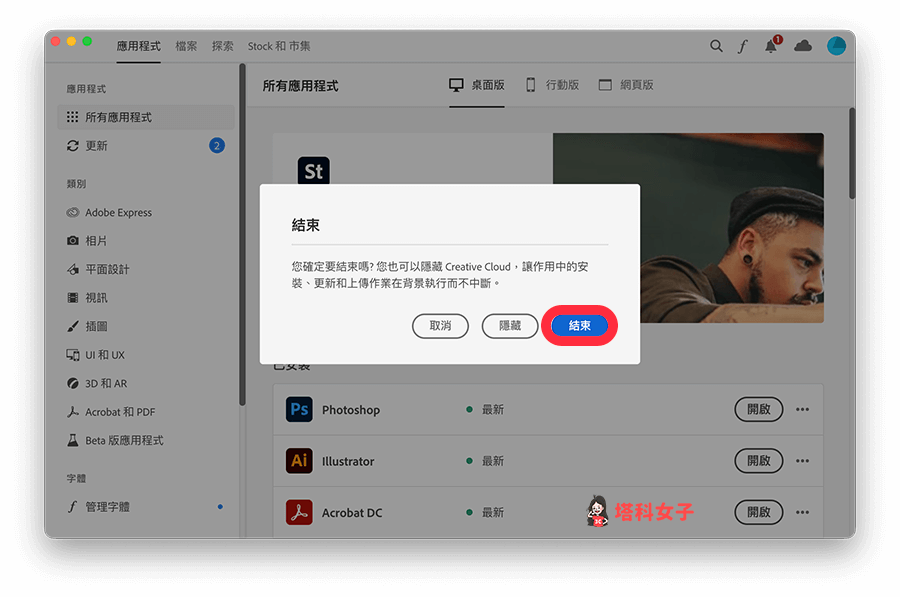Select the 3D 和 AR category
The image size is (900, 597).
coord(96,383)
